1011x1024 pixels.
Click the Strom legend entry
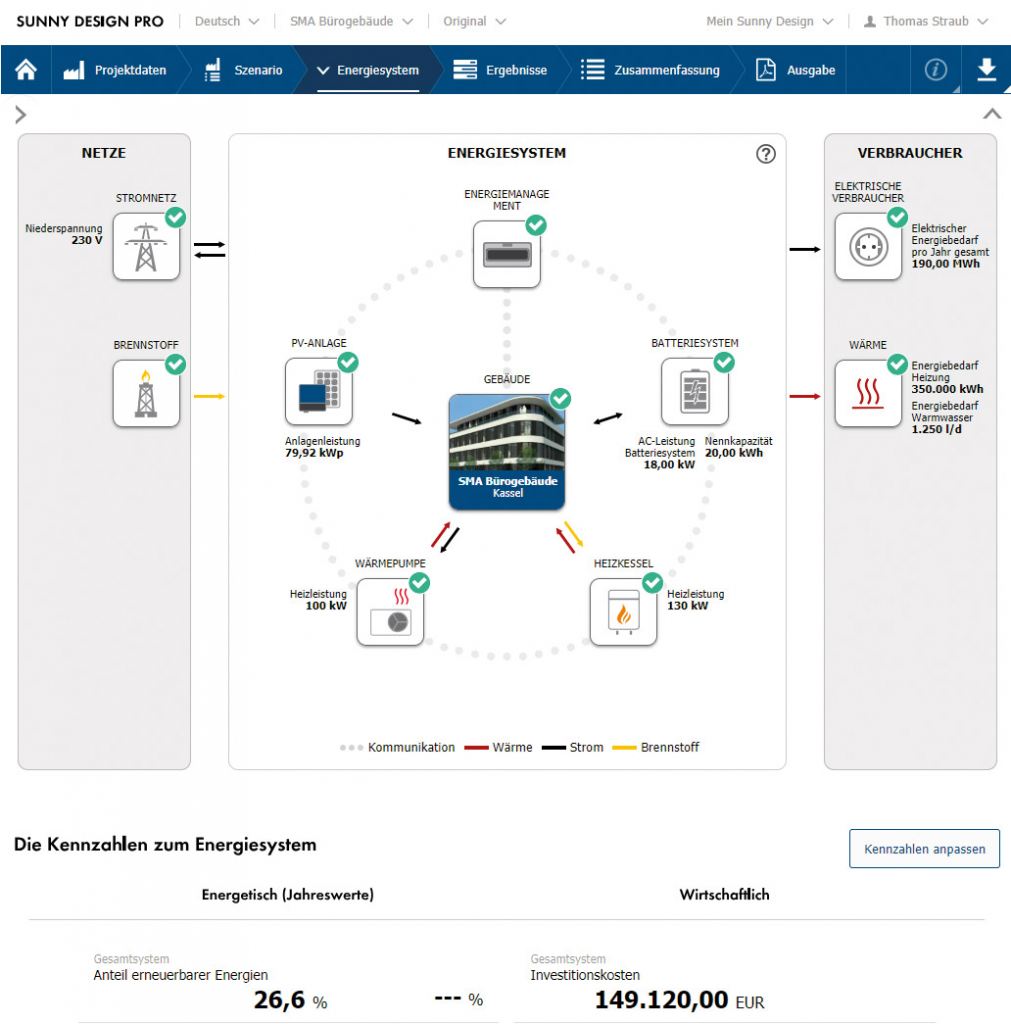(x=573, y=747)
